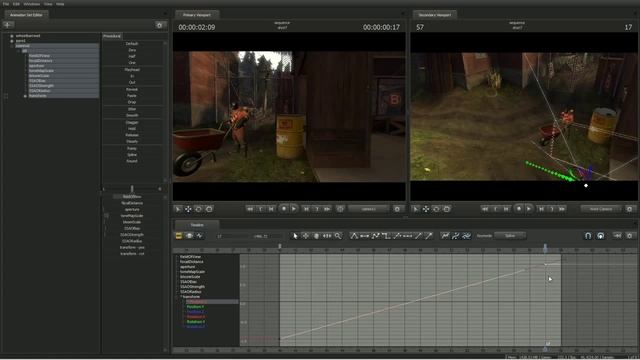
Task: Adjust the procedural preset strength slider
Action: (132, 189)
